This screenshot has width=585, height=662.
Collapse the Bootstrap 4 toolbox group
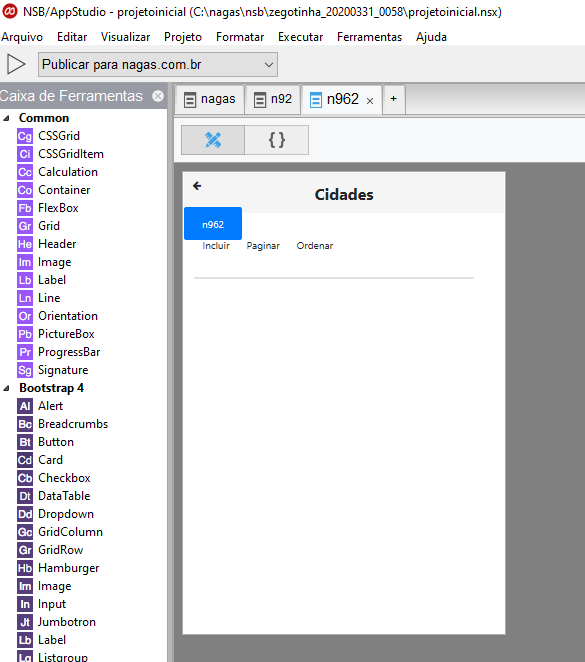[x=6, y=388]
